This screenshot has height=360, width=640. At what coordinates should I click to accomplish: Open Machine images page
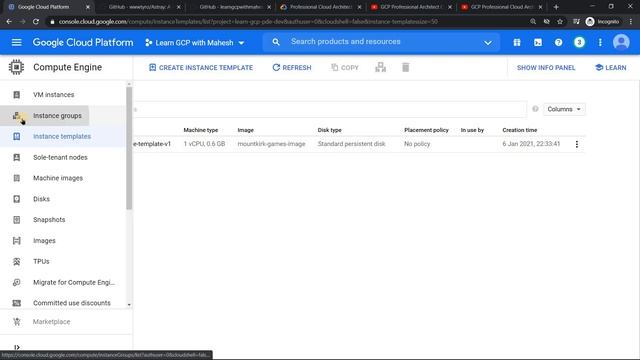click(x=58, y=178)
